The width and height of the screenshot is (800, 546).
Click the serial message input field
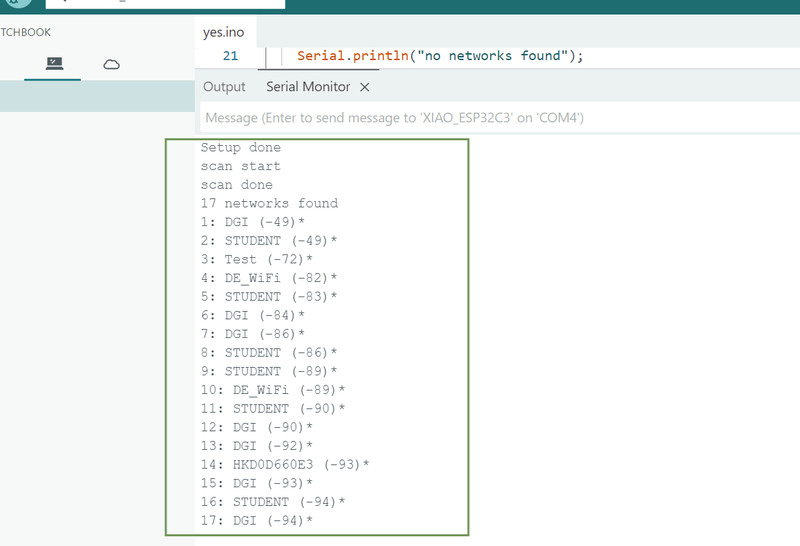click(499, 118)
